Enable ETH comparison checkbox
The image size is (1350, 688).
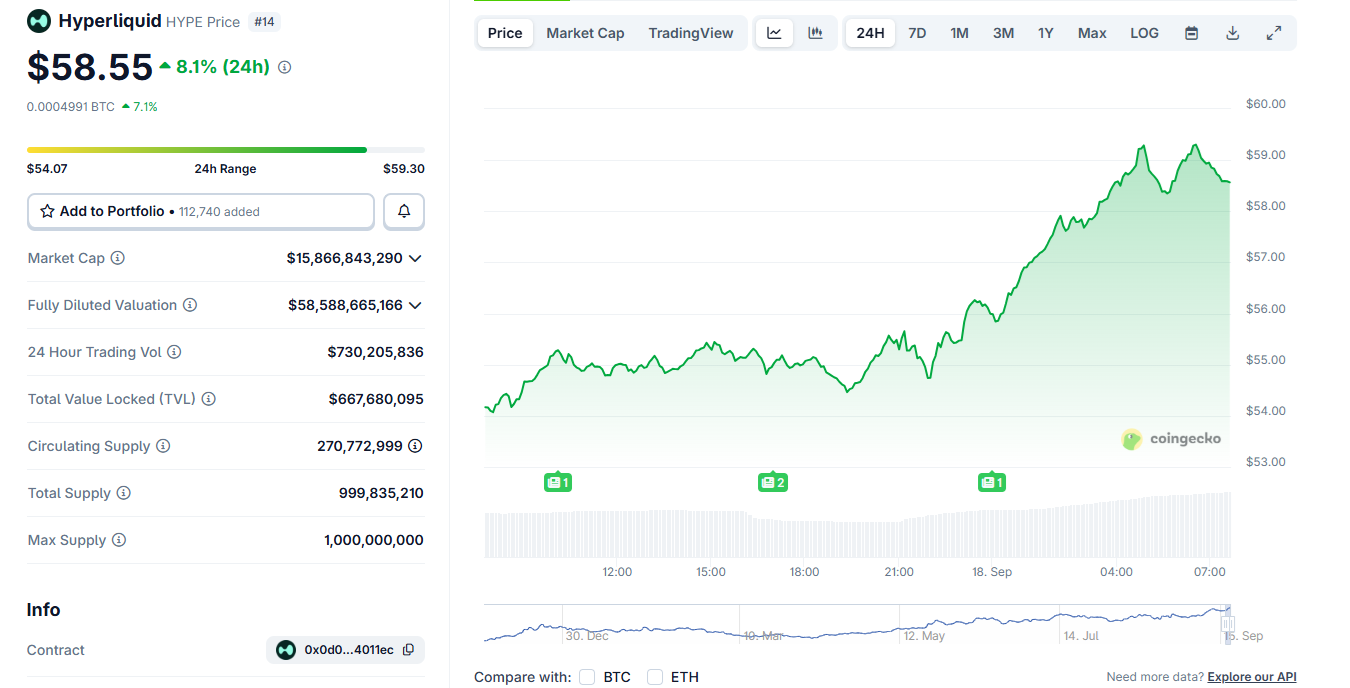[x=655, y=677]
